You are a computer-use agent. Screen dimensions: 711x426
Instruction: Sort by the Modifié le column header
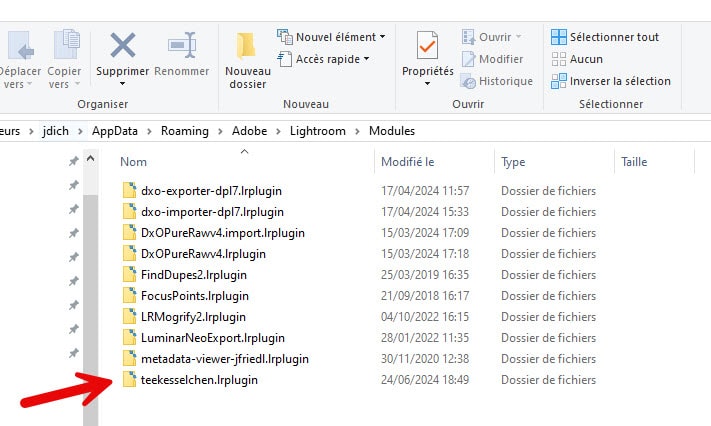[407, 162]
